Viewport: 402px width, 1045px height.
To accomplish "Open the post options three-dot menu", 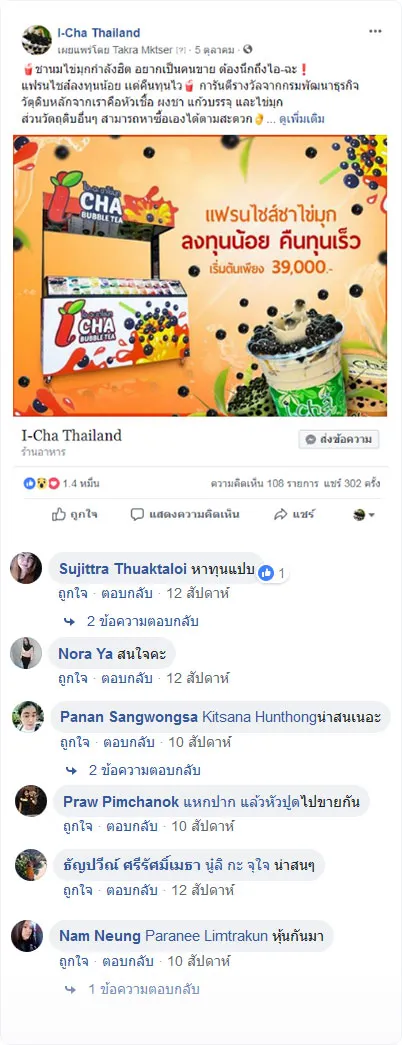I will (375, 31).
